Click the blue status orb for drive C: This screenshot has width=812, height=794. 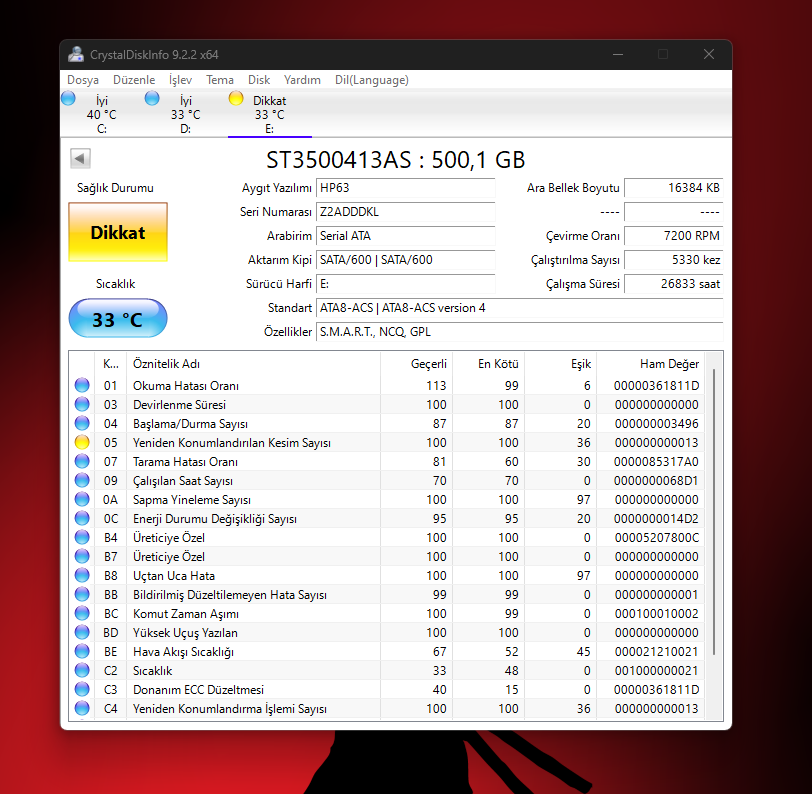pyautogui.click(x=68, y=98)
